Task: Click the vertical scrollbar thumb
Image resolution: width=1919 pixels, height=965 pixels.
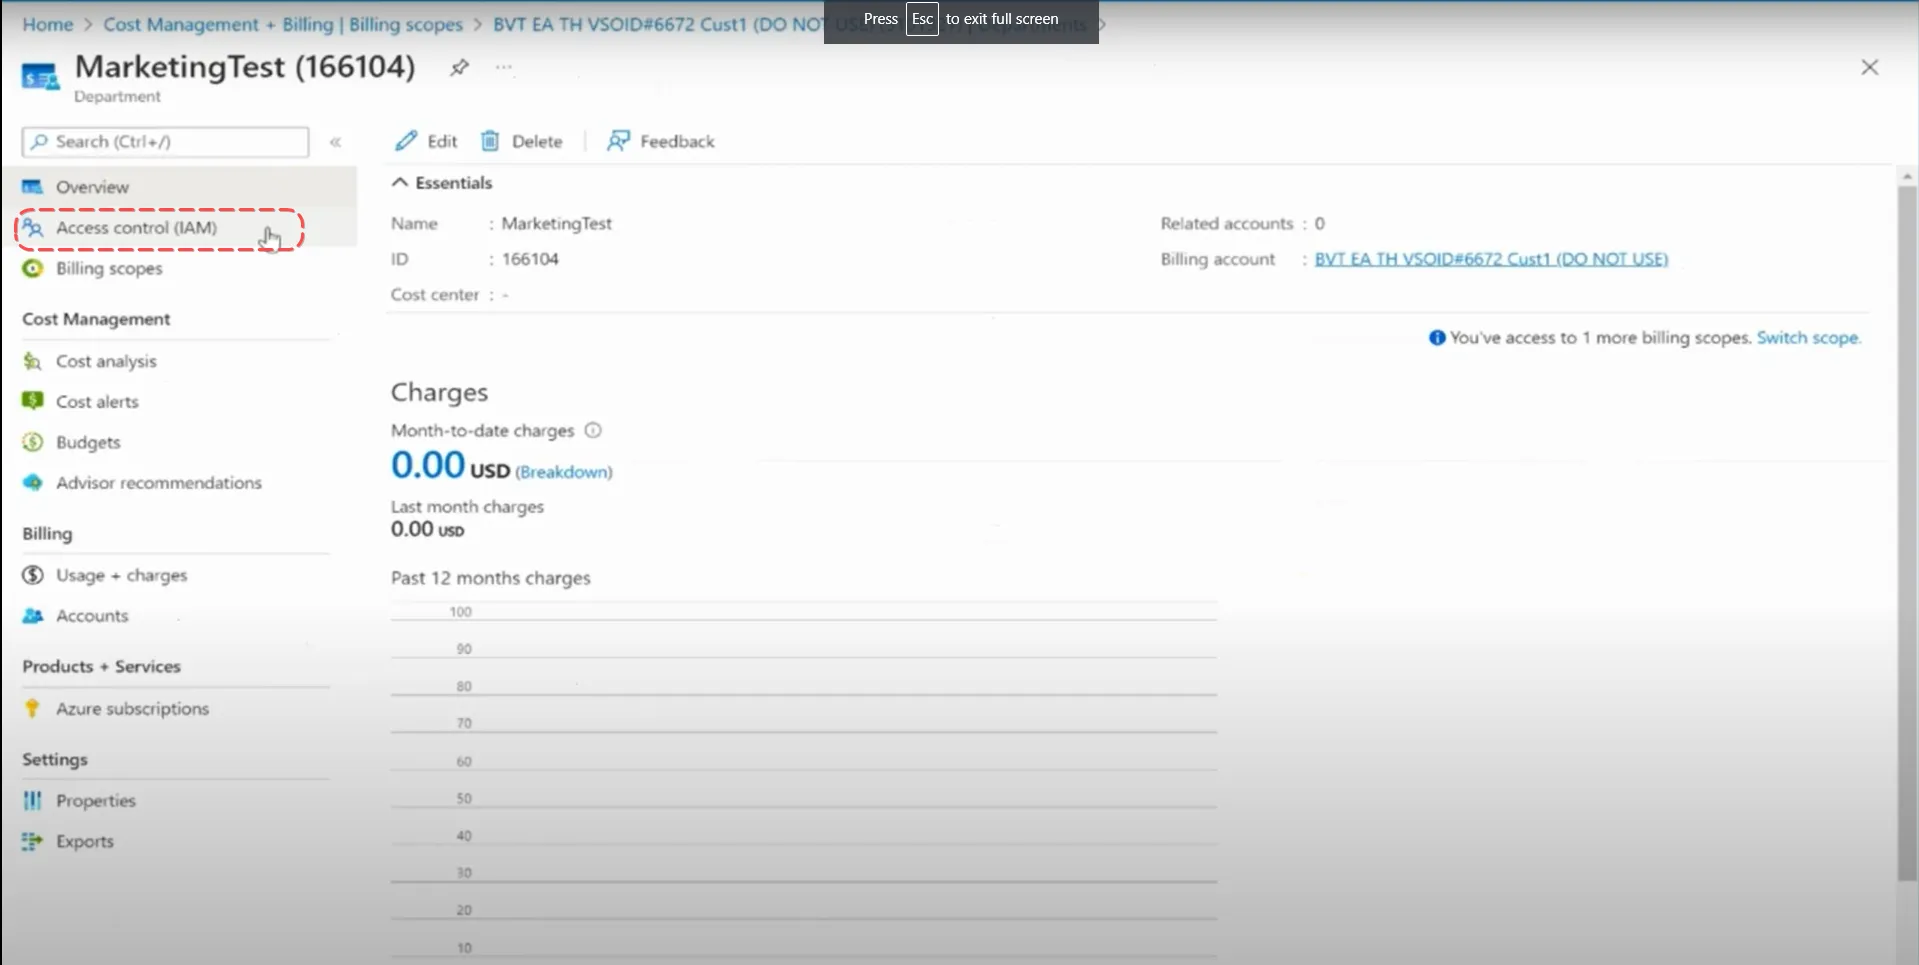Action: 1907,533
